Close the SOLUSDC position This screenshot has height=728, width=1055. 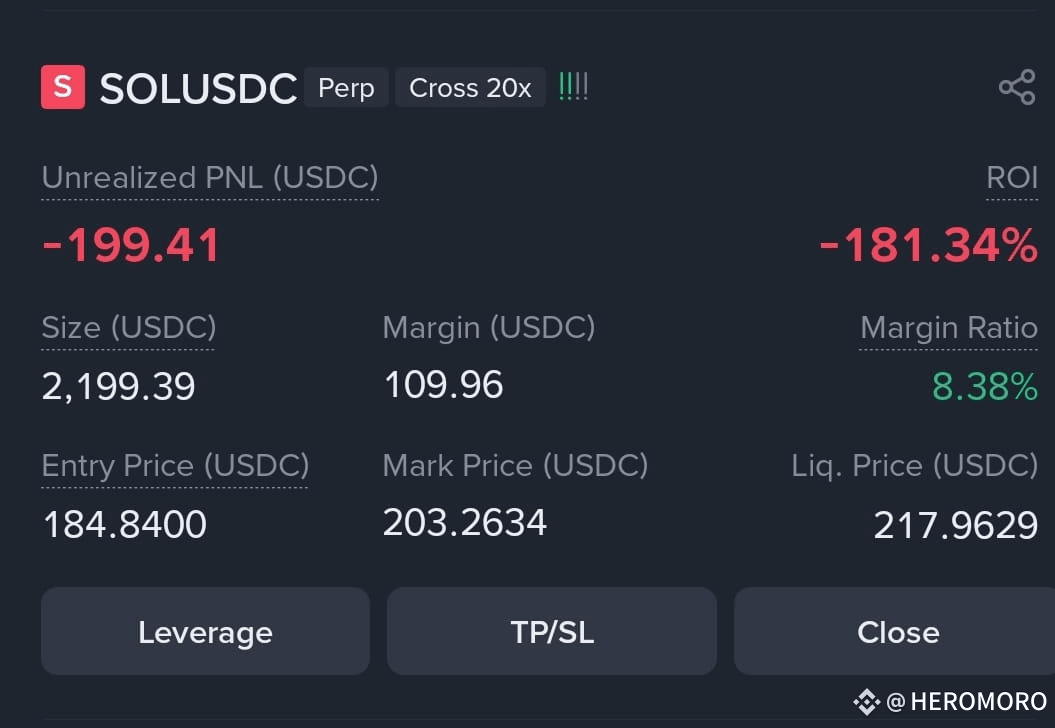pyautogui.click(x=895, y=631)
